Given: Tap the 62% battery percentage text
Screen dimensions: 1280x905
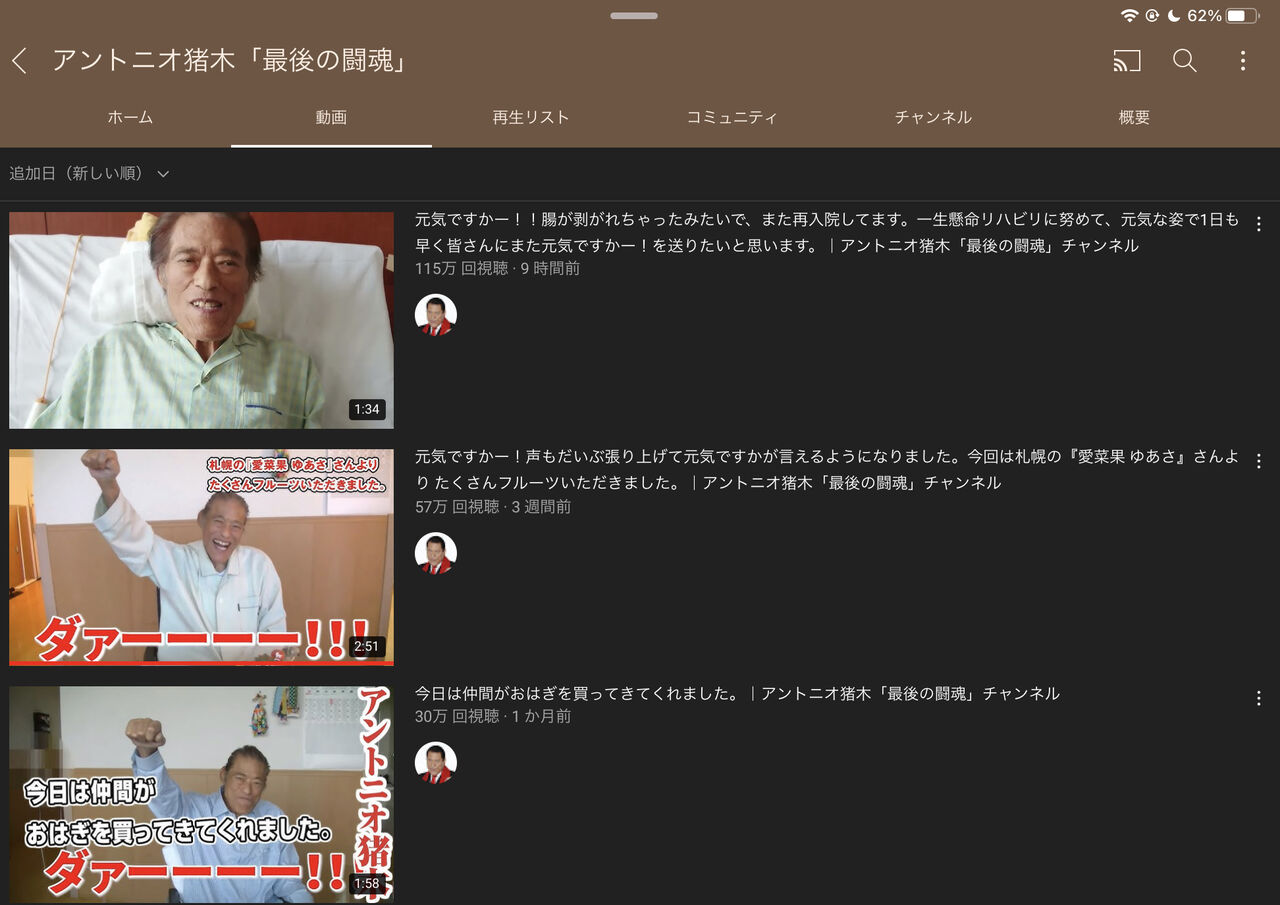Looking at the screenshot, I should [x=1204, y=16].
